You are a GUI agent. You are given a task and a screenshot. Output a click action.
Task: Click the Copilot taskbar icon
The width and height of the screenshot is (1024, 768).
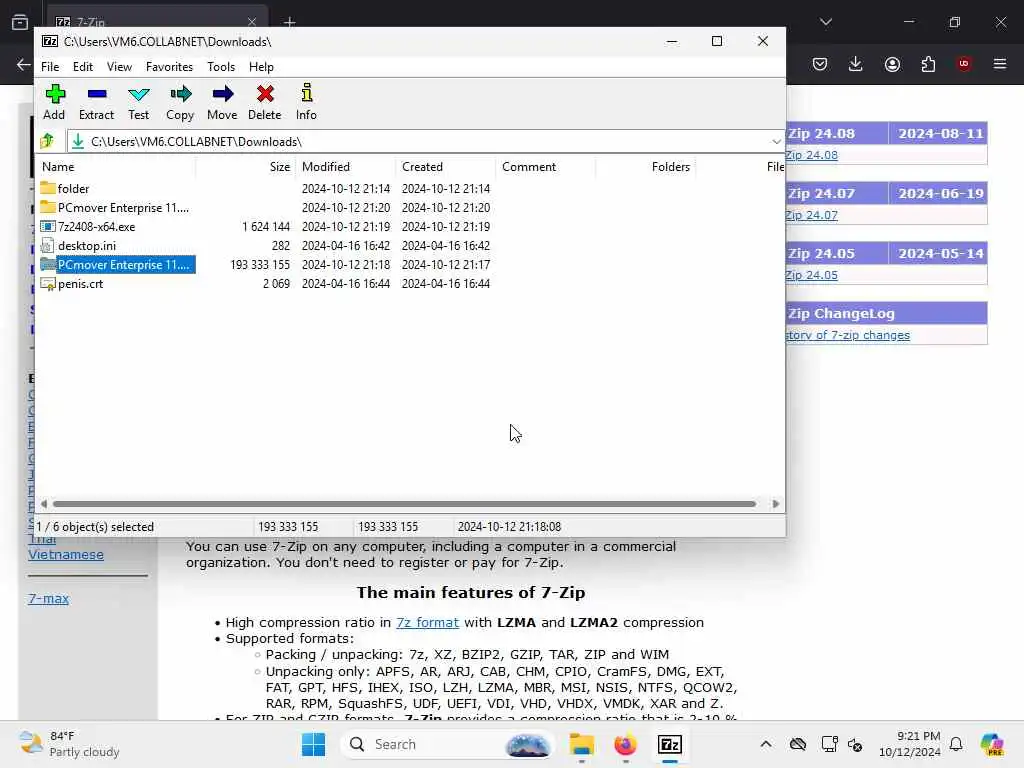(x=992, y=744)
